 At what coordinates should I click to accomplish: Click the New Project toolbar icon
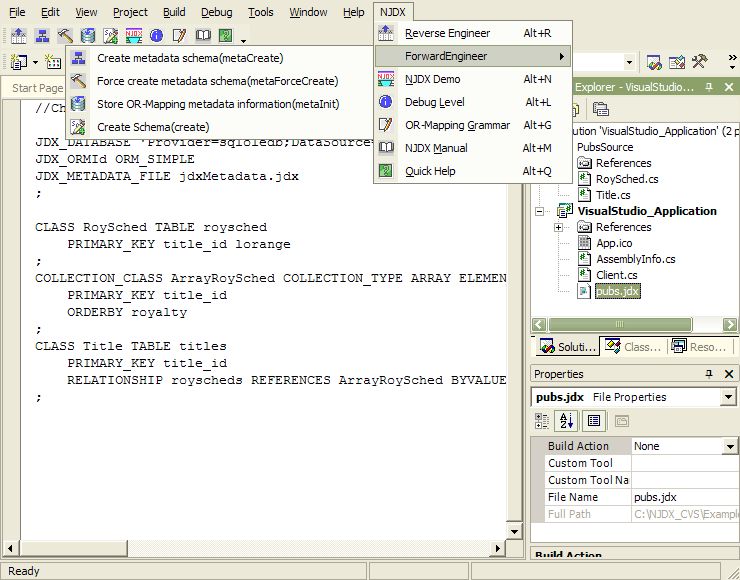tap(19, 62)
